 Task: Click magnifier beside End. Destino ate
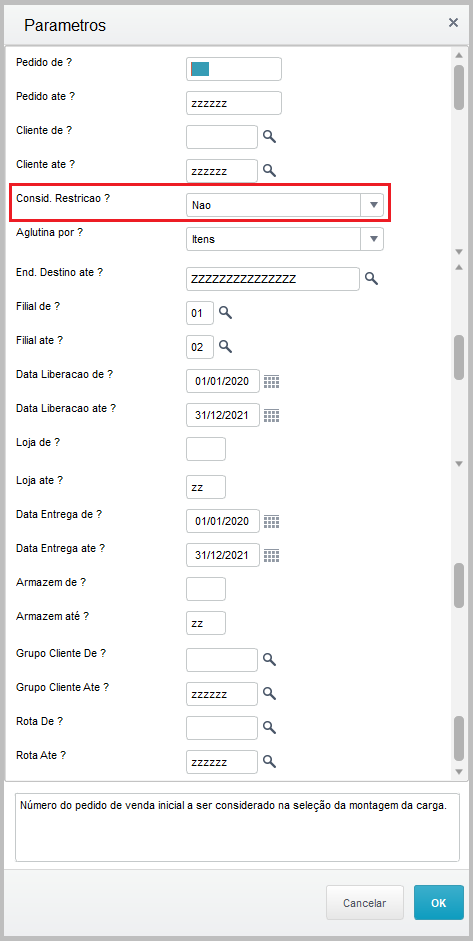(x=371, y=279)
